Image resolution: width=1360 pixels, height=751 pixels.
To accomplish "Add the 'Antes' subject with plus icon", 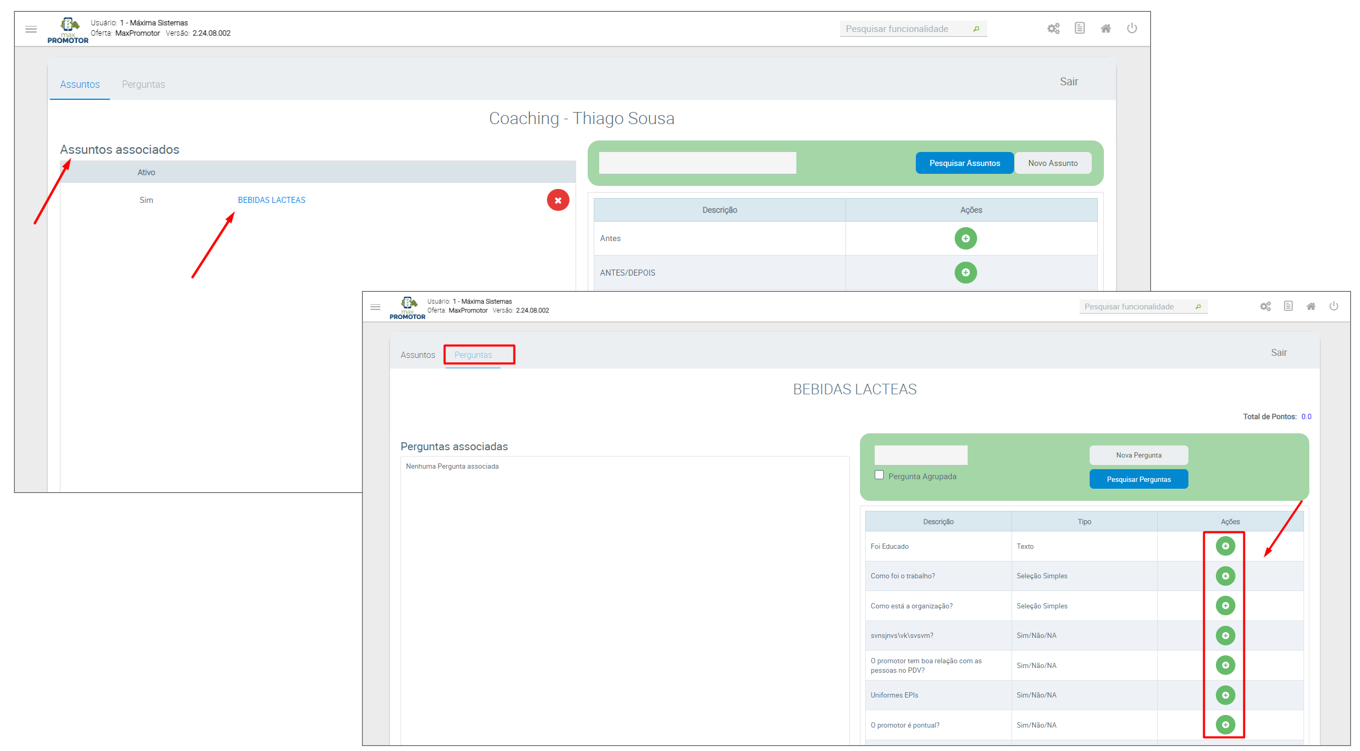I will (965, 239).
